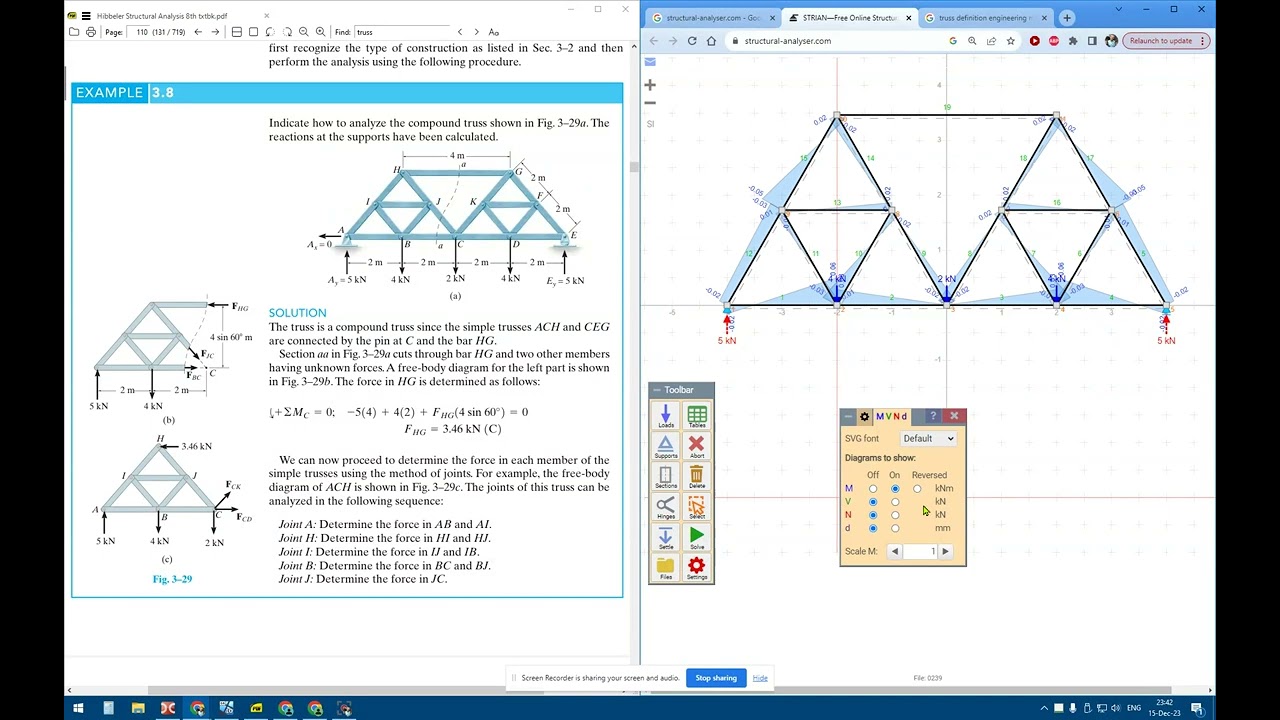Viewport: 1280px width, 720px height.
Task: Set V diagram to On
Action: tap(895, 502)
